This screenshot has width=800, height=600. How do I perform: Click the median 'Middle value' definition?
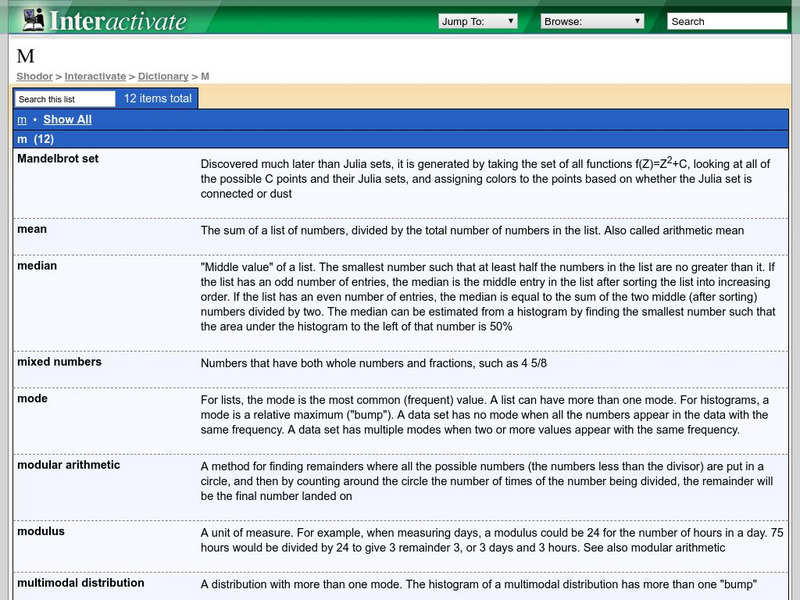tap(488, 296)
